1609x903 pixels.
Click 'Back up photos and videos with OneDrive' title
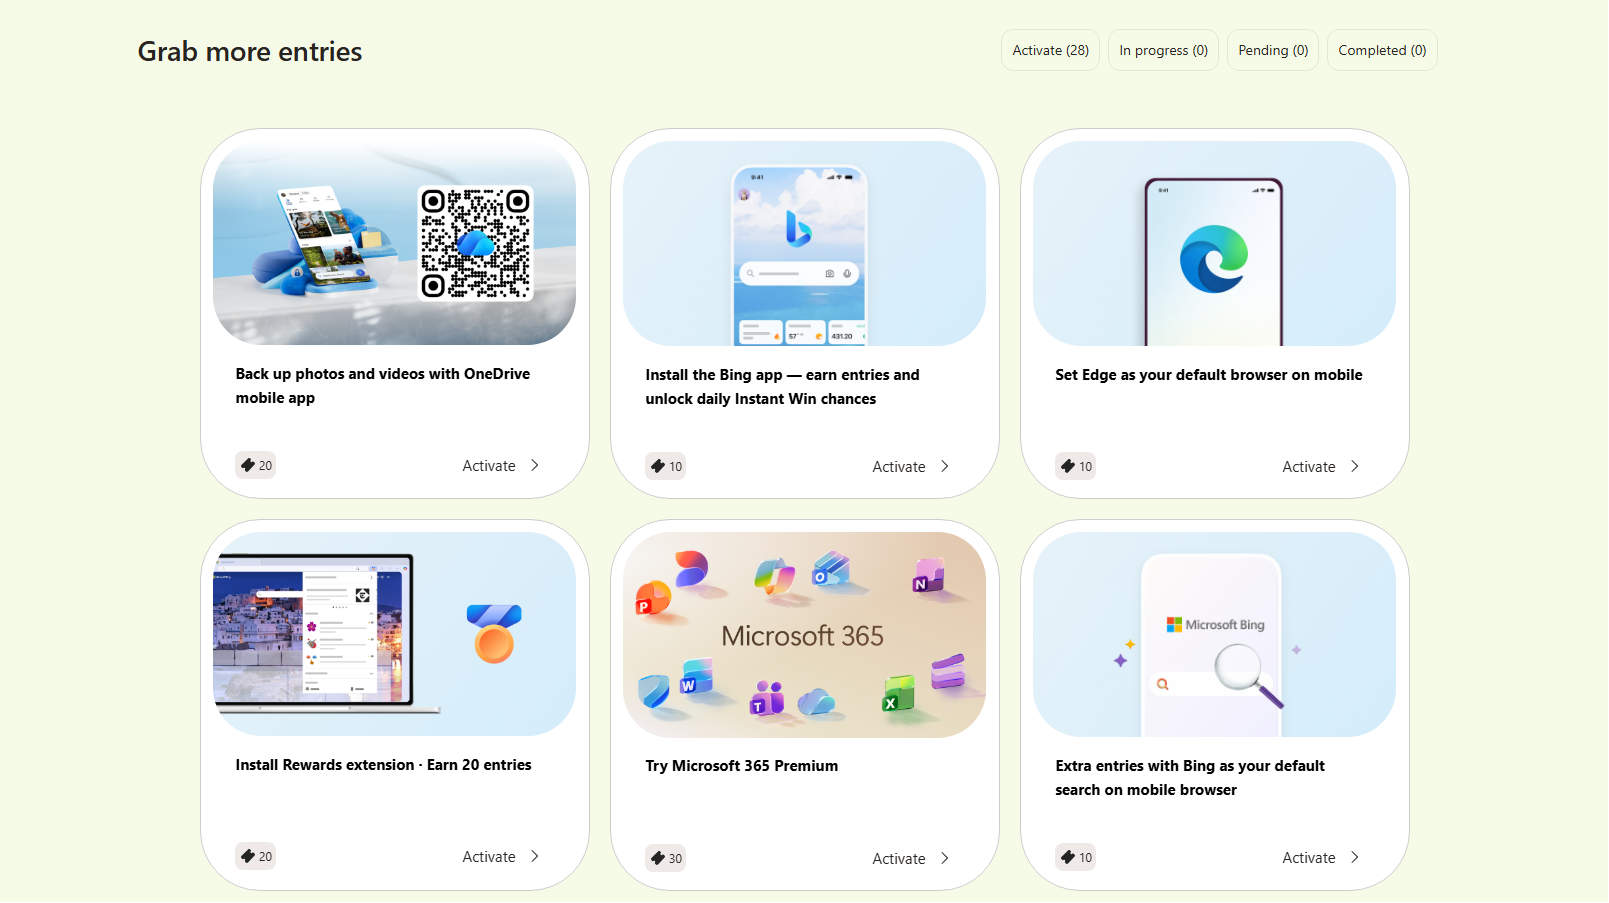click(383, 385)
